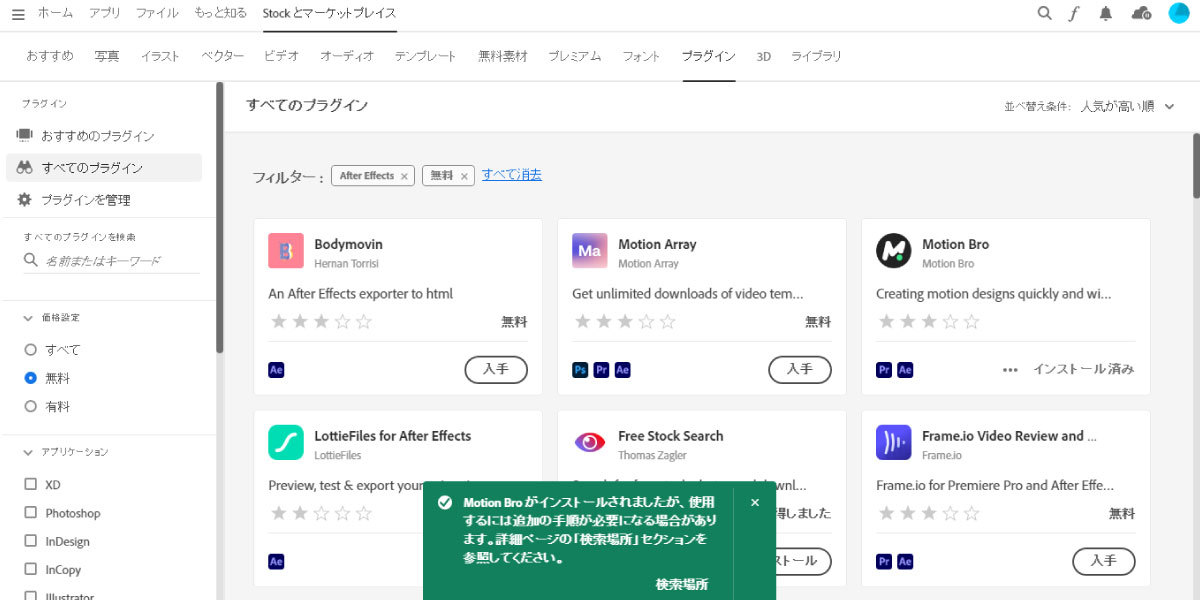The height and width of the screenshot is (600, 1200).
Task: Select the 無料 price radio button
Action: pyautogui.click(x=31, y=378)
